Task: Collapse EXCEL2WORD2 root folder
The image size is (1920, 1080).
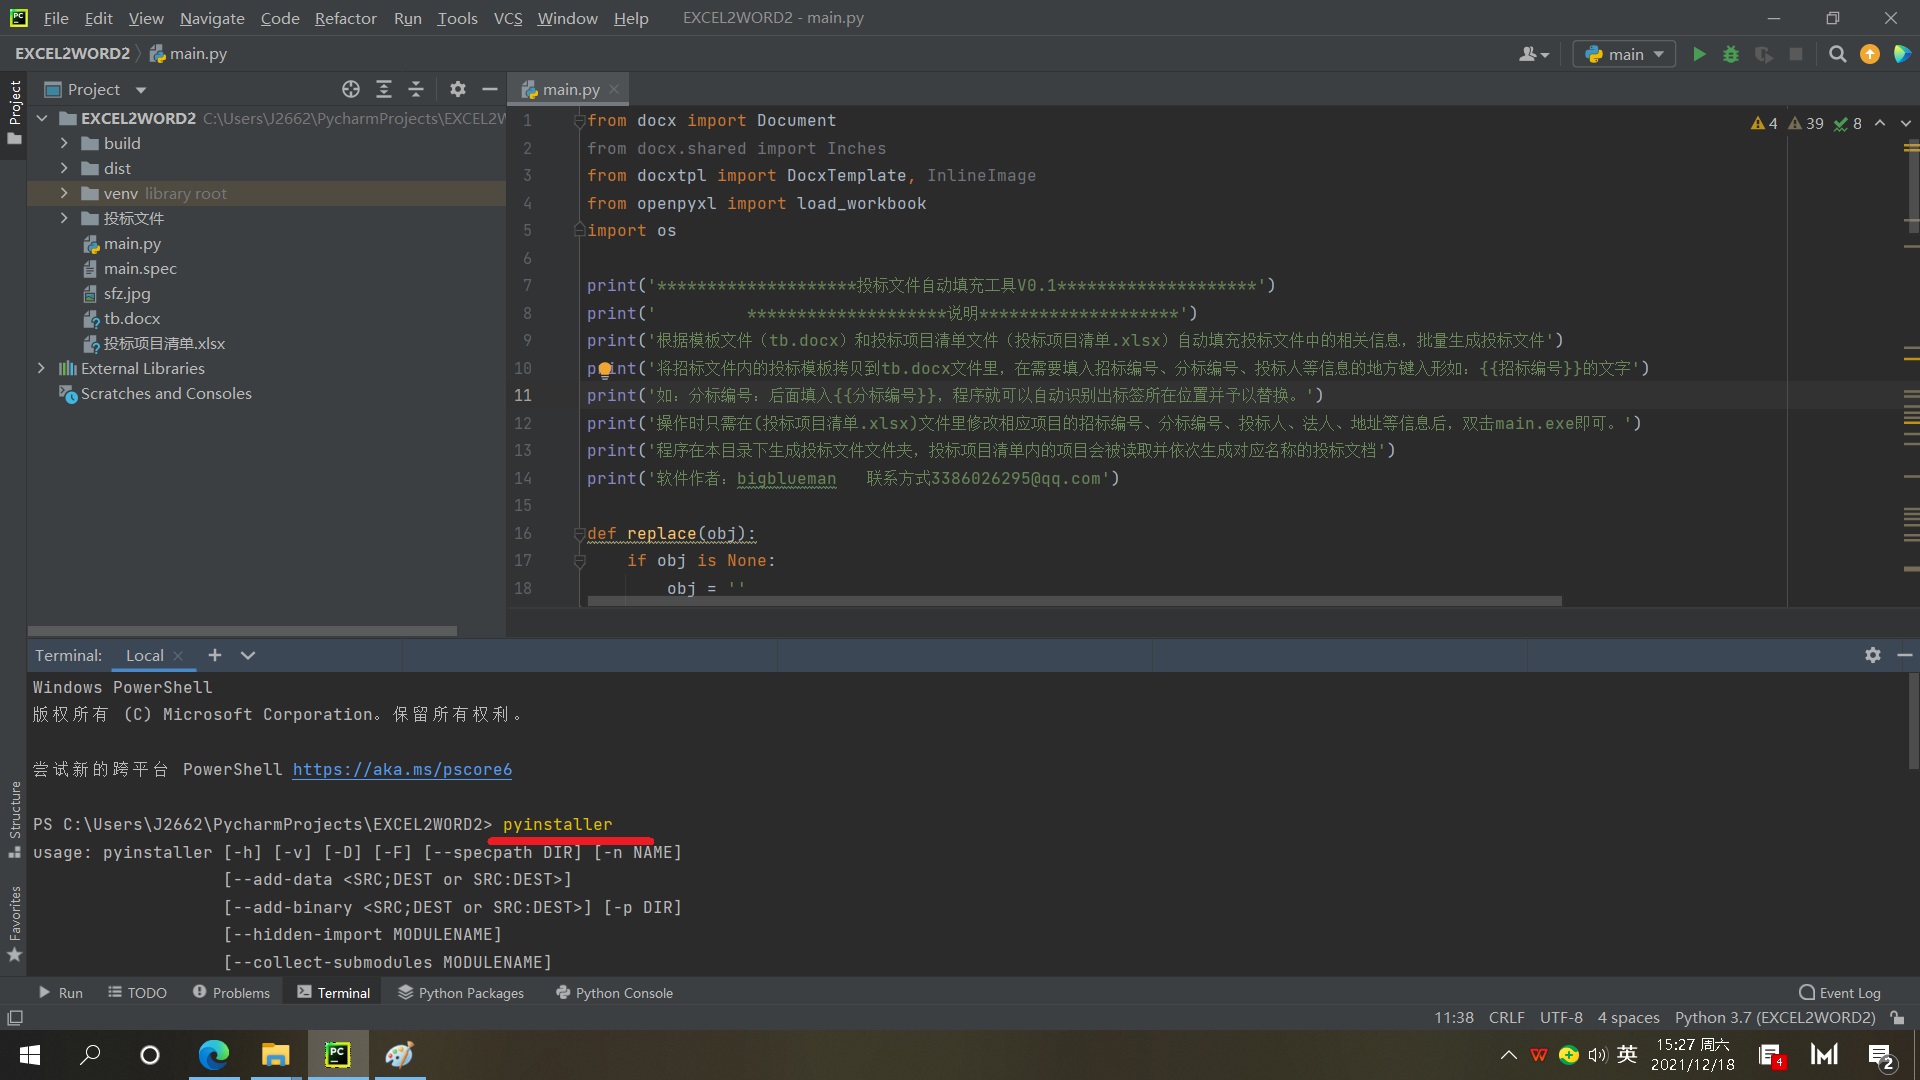Action: [42, 118]
